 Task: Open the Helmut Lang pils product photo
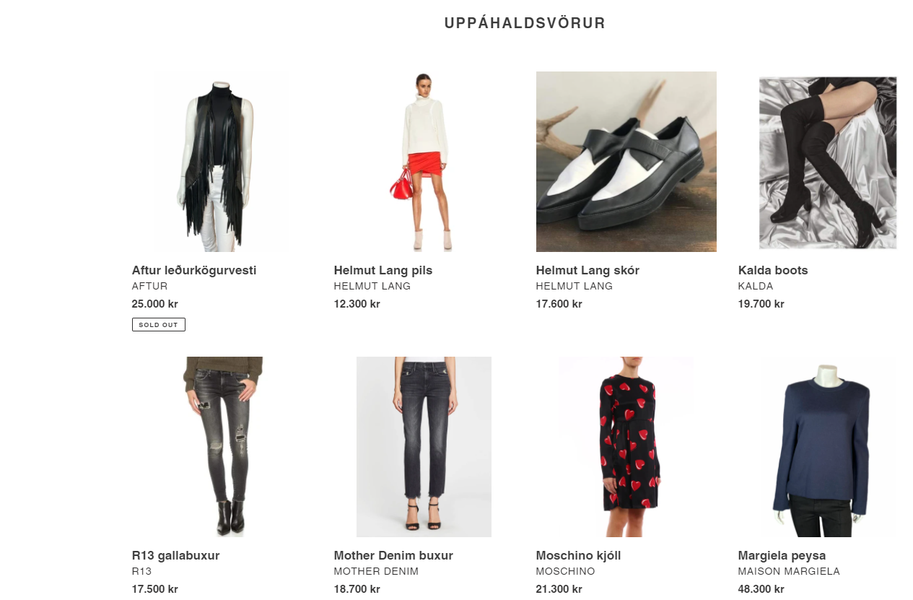[x=424, y=161]
